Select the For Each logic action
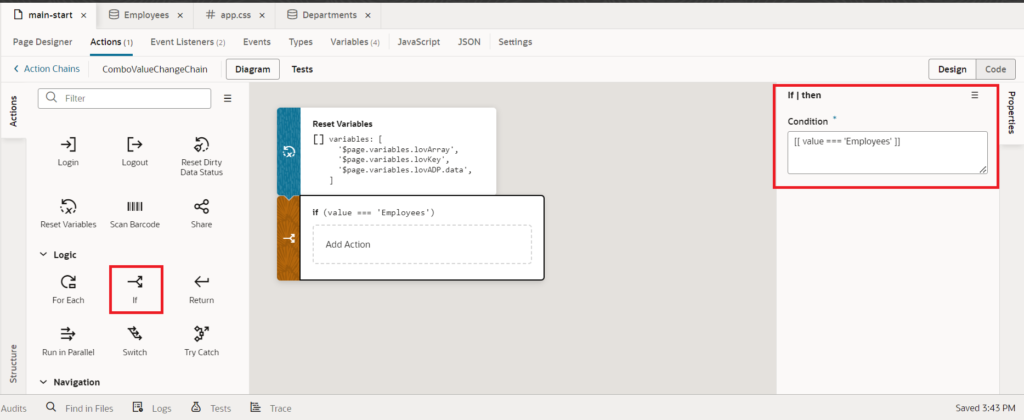The image size is (1024, 420). (68, 289)
